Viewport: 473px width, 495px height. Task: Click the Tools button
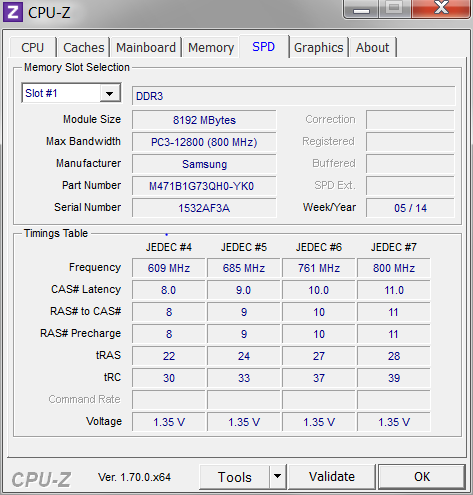coord(235,477)
